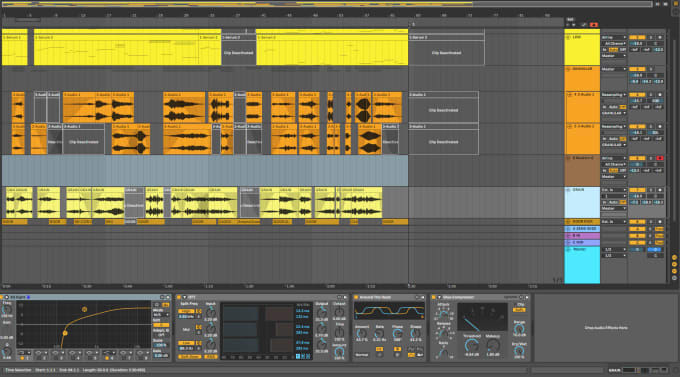Arm the yellow lead track for recording
This screenshot has width=680, height=377.
pos(660,37)
